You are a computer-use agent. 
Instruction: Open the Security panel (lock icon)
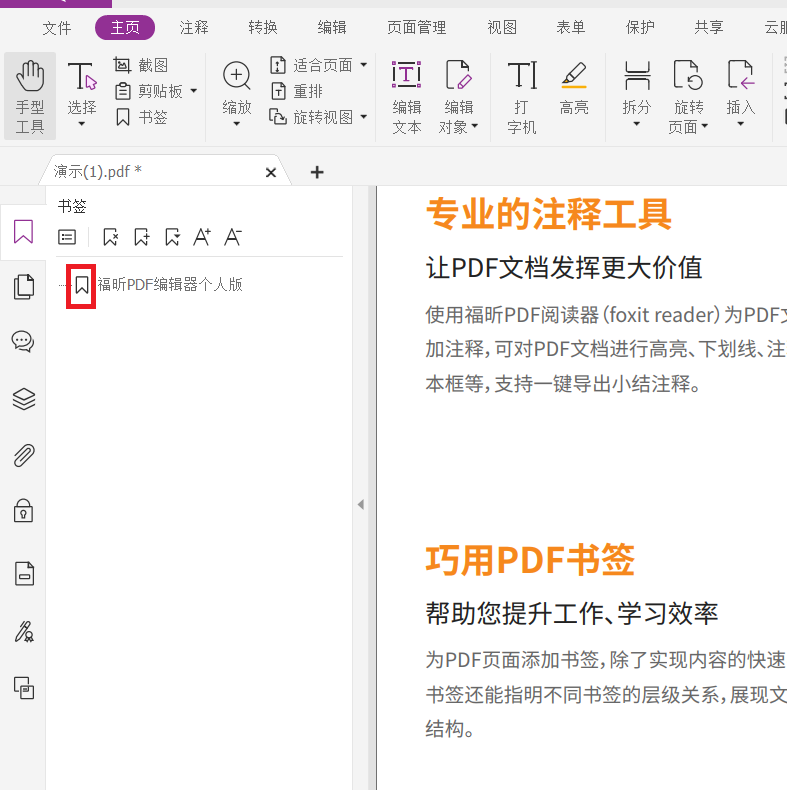(x=23, y=511)
